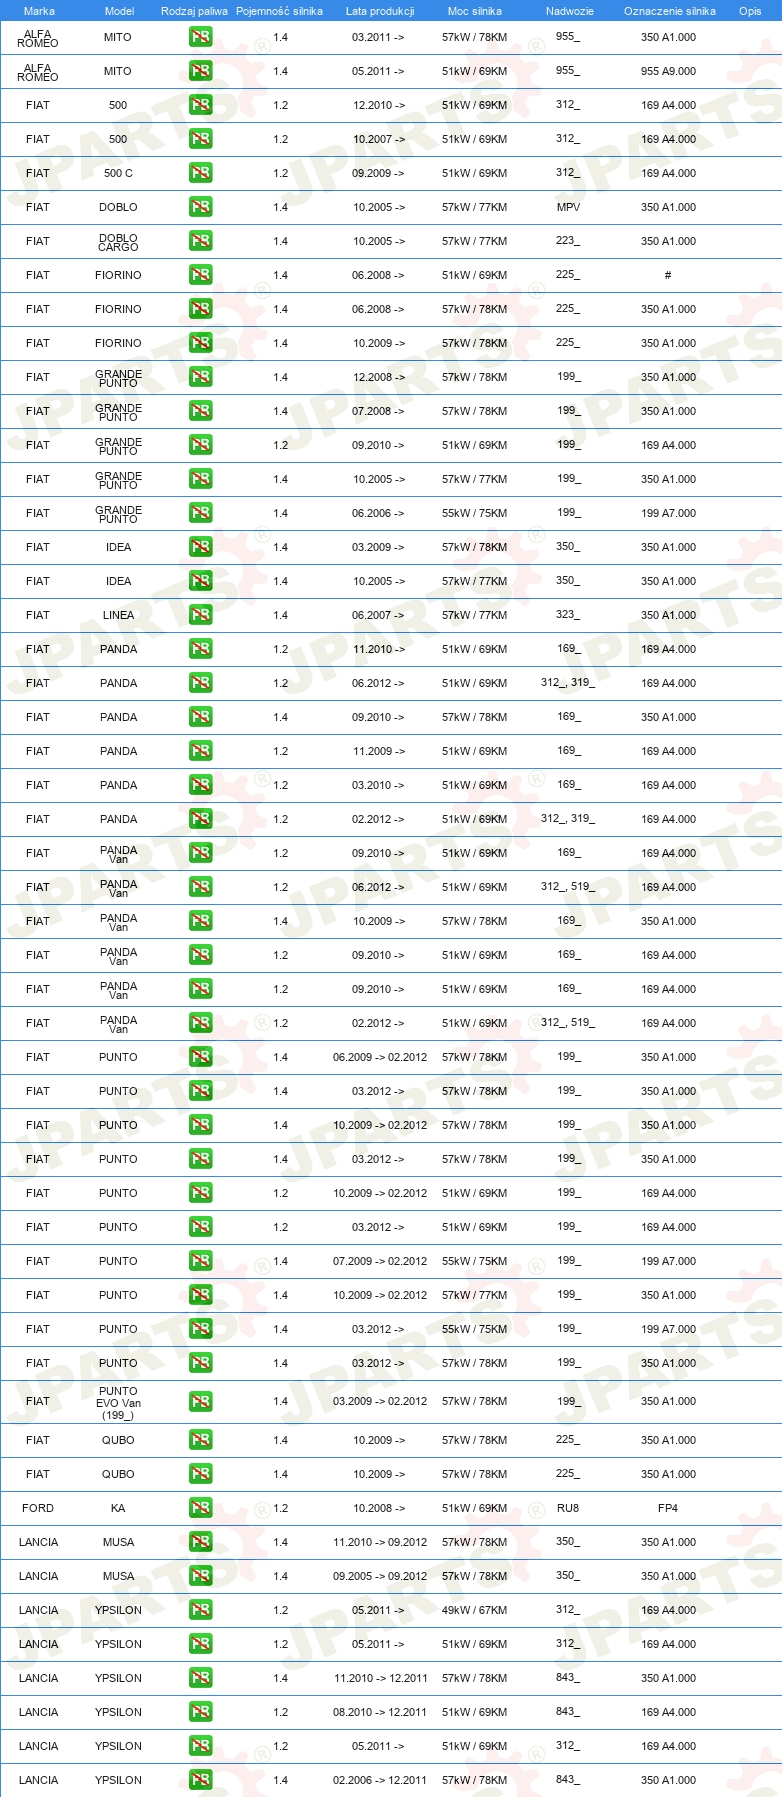The height and width of the screenshot is (1797, 782).
Task: Click fuel icon in Punto EVO Van row
Action: [200, 1401]
